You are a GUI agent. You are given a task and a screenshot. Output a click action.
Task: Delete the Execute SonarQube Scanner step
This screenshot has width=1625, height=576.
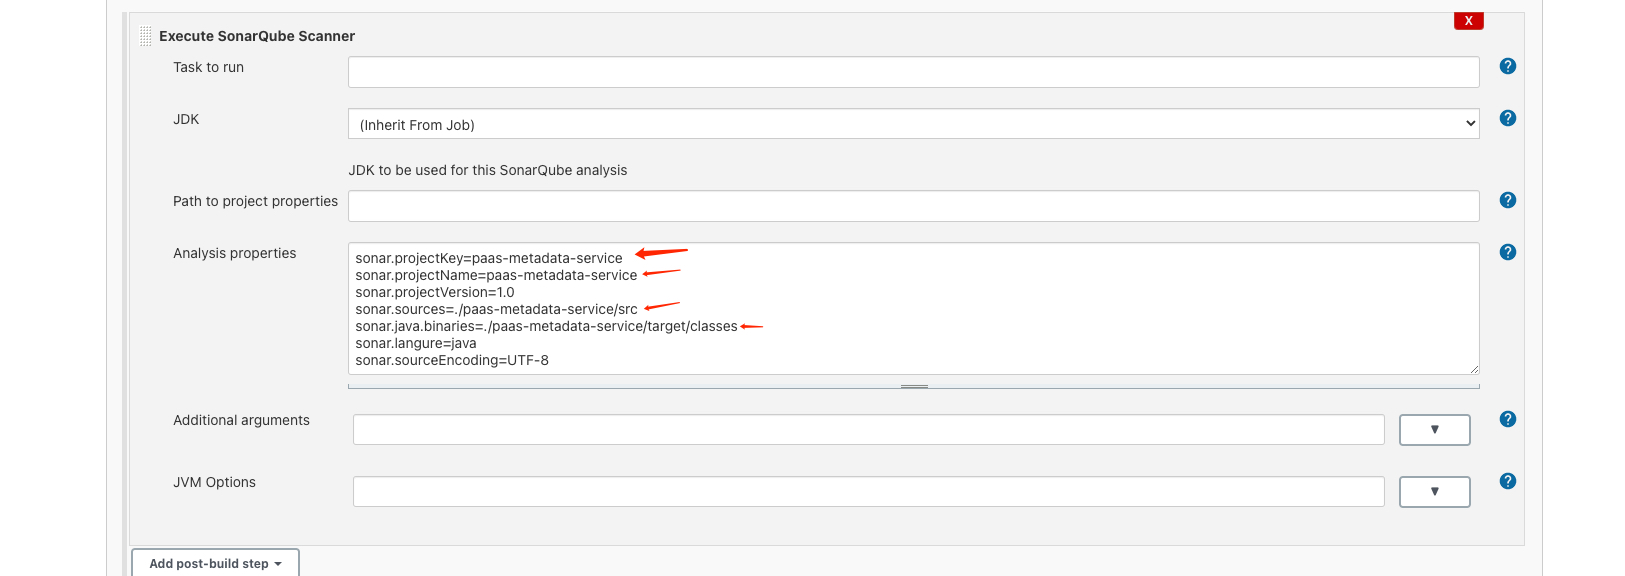(1468, 20)
